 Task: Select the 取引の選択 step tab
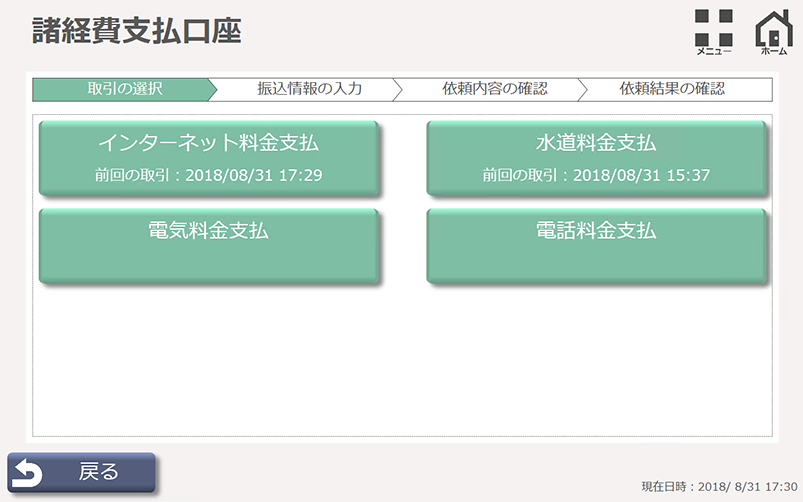(124, 89)
